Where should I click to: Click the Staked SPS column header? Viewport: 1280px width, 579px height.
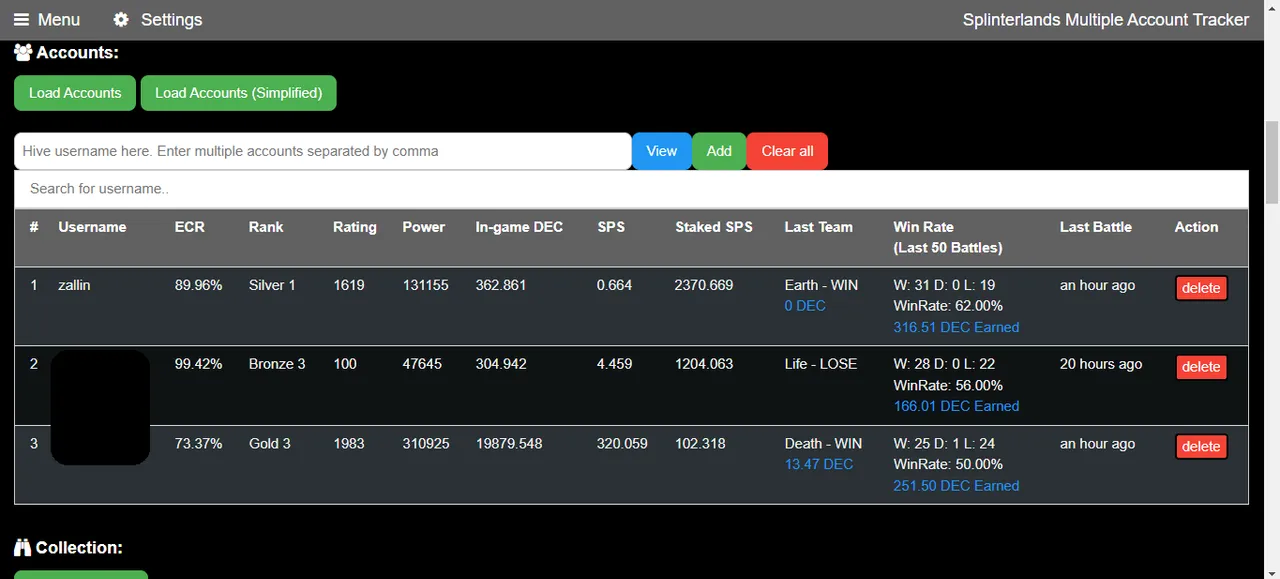[713, 227]
